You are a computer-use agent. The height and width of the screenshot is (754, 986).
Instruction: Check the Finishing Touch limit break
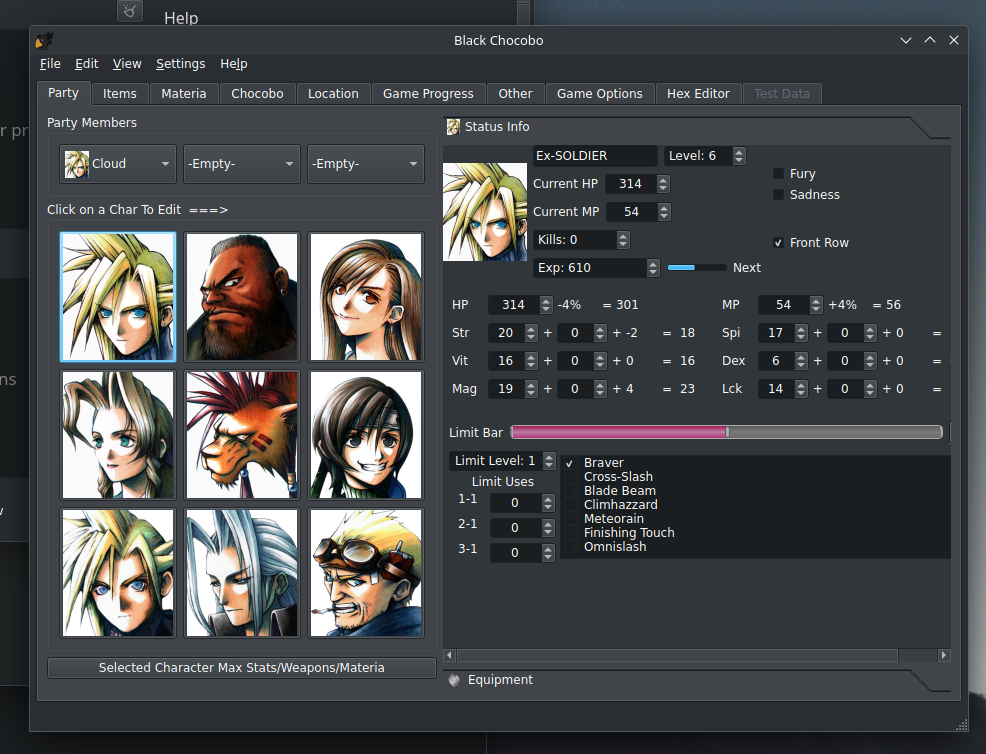570,533
